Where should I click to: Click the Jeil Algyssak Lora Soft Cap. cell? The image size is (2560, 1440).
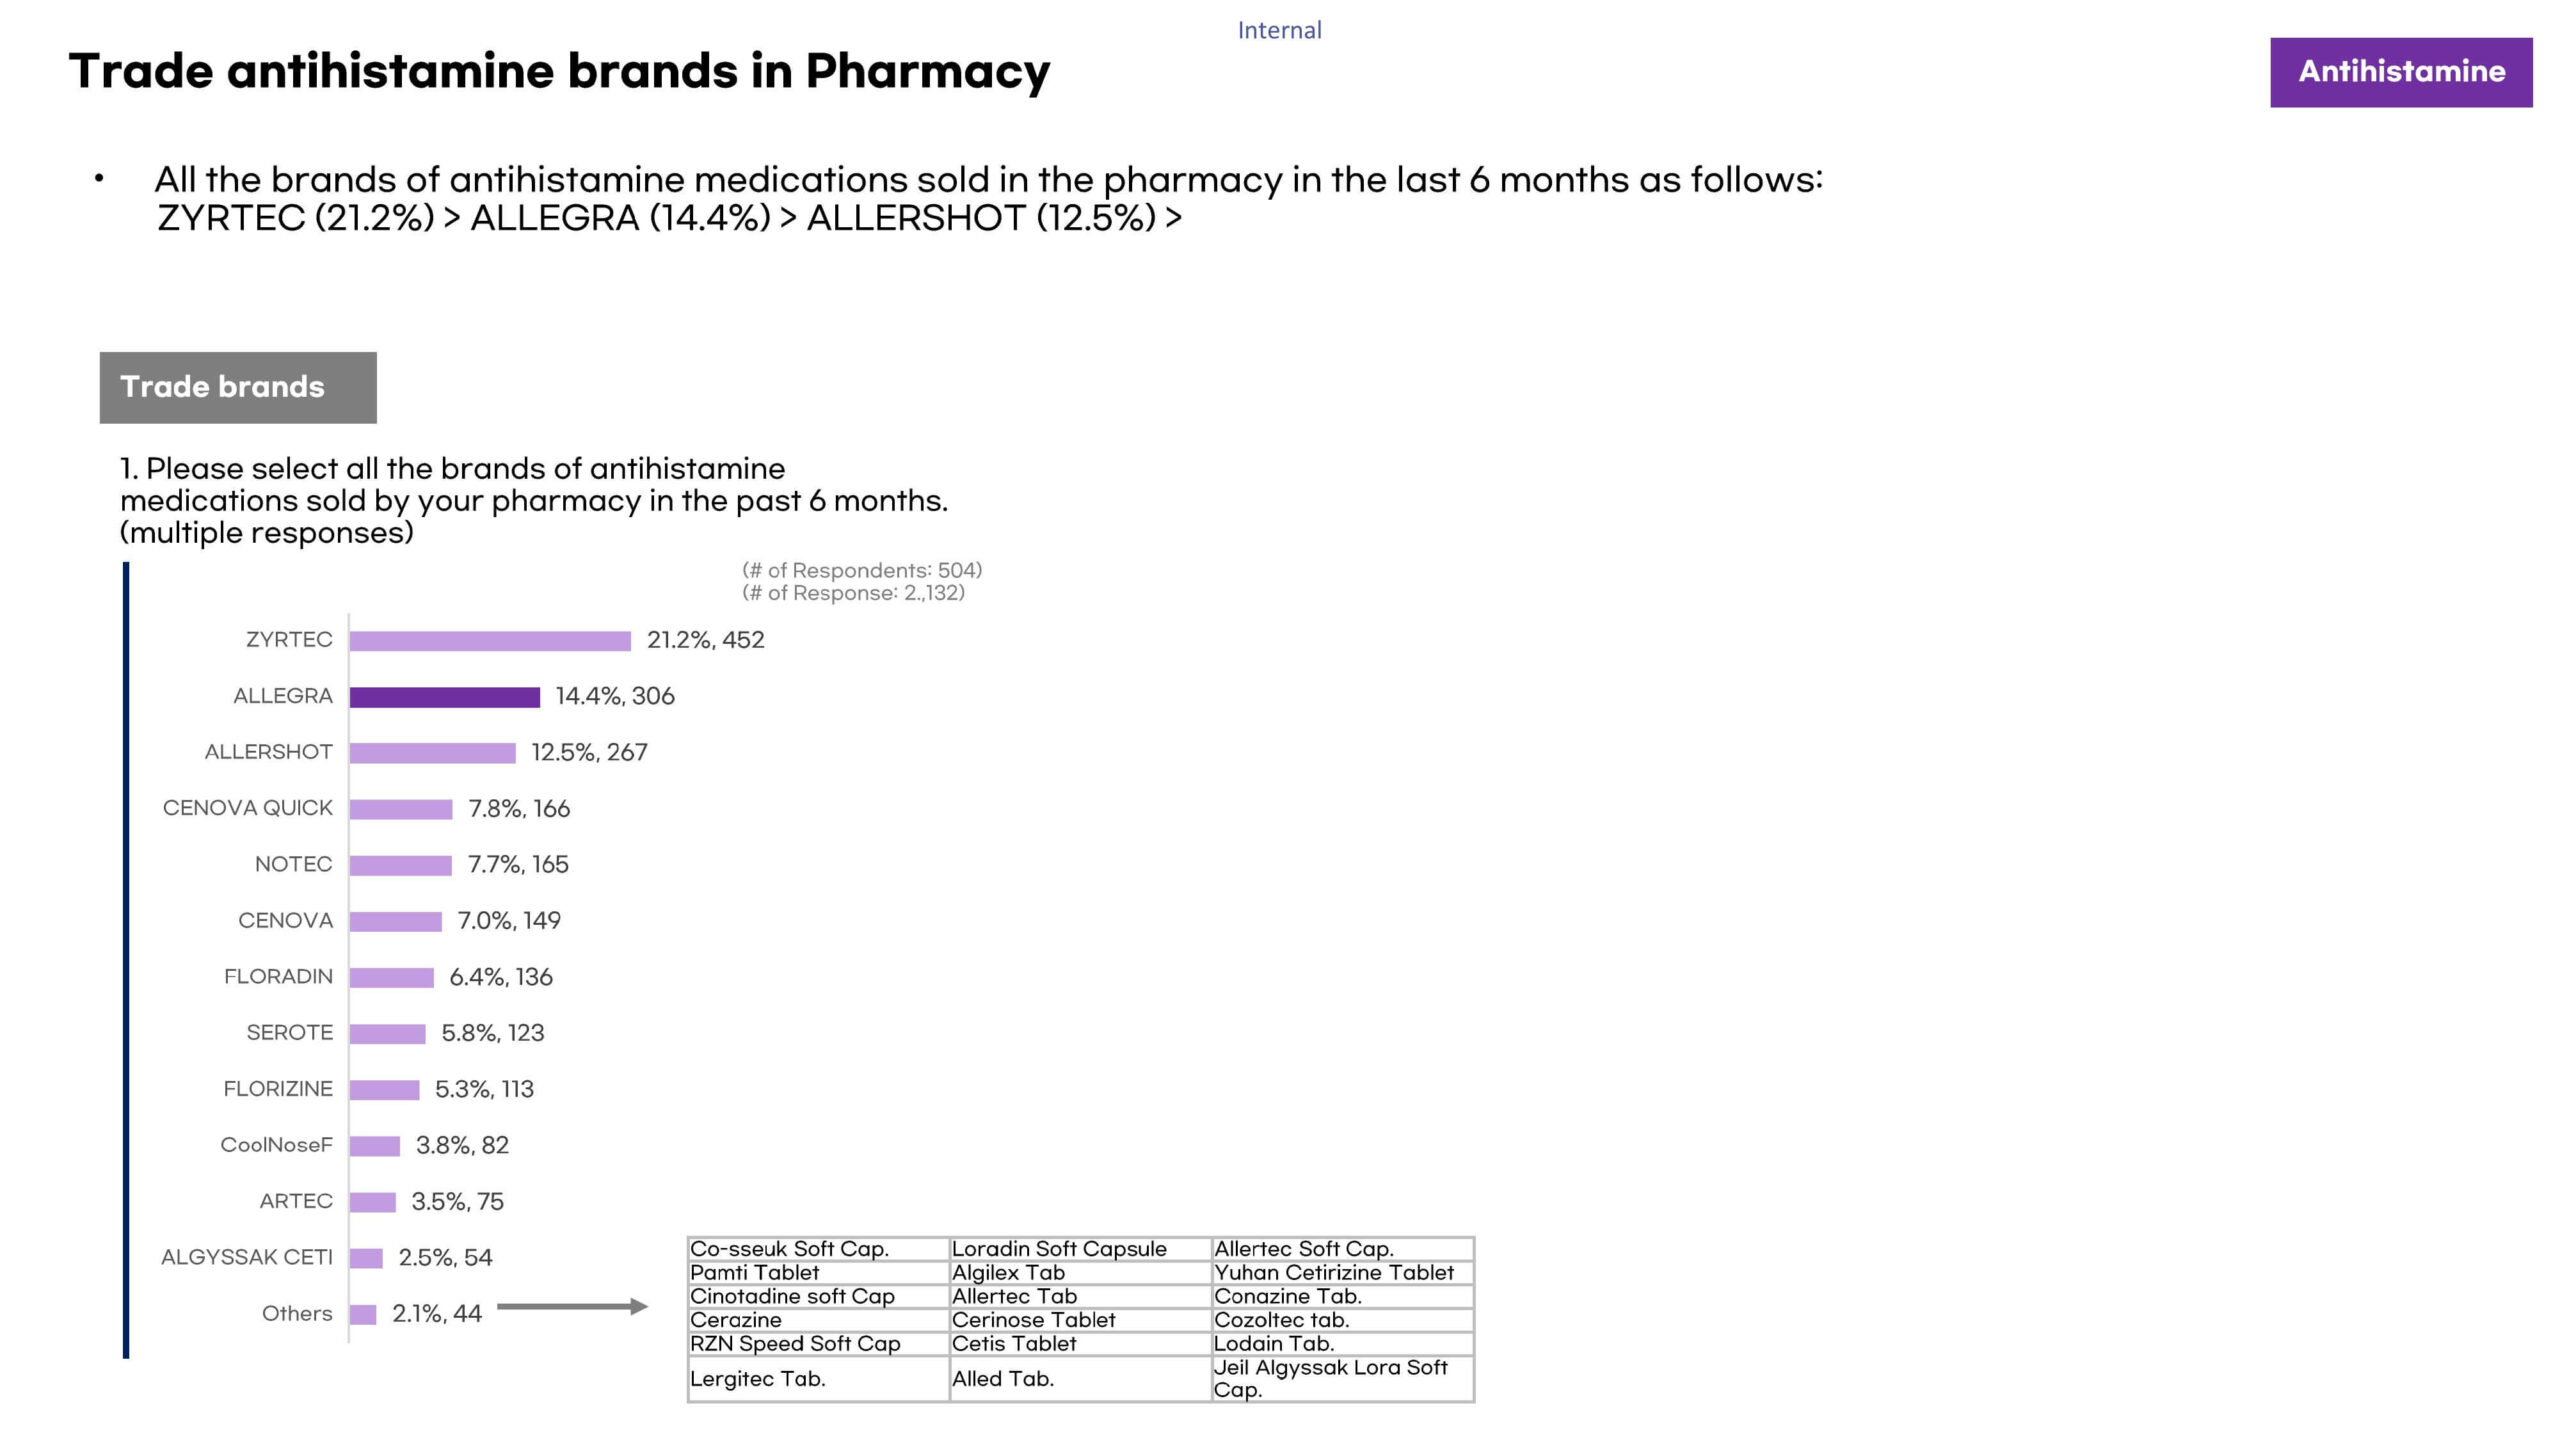[1330, 1378]
